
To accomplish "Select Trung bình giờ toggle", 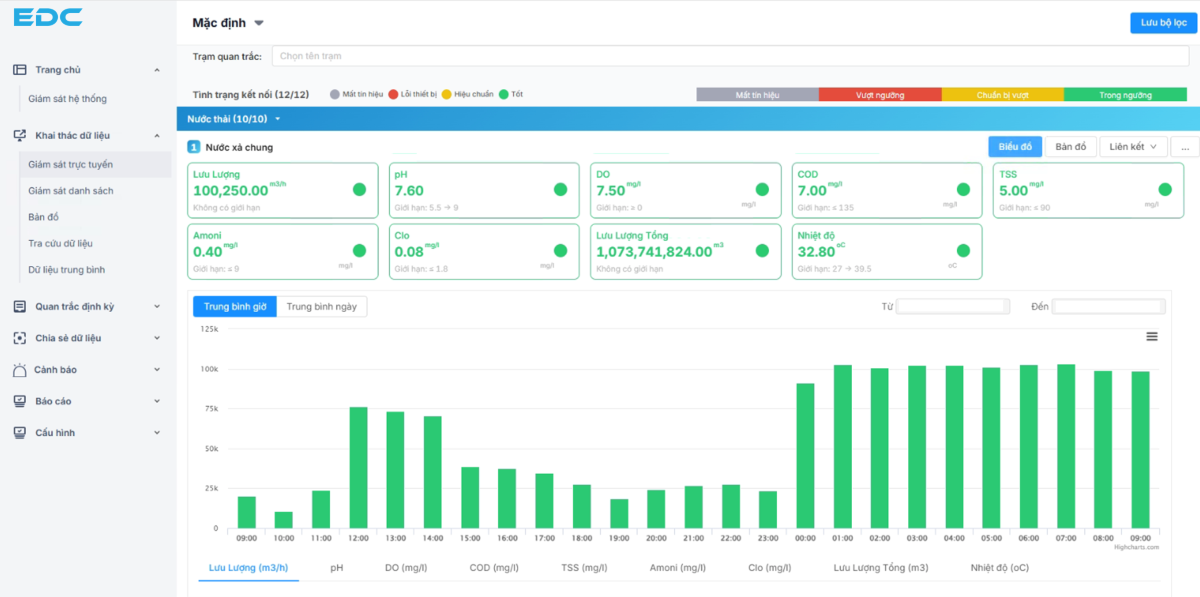I will pyautogui.click(x=235, y=307).
